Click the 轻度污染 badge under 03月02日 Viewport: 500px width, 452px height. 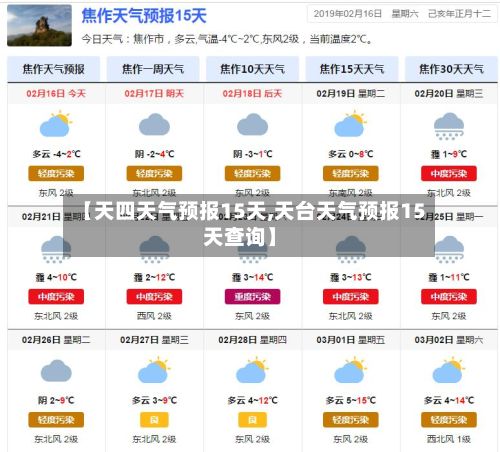point(449,420)
